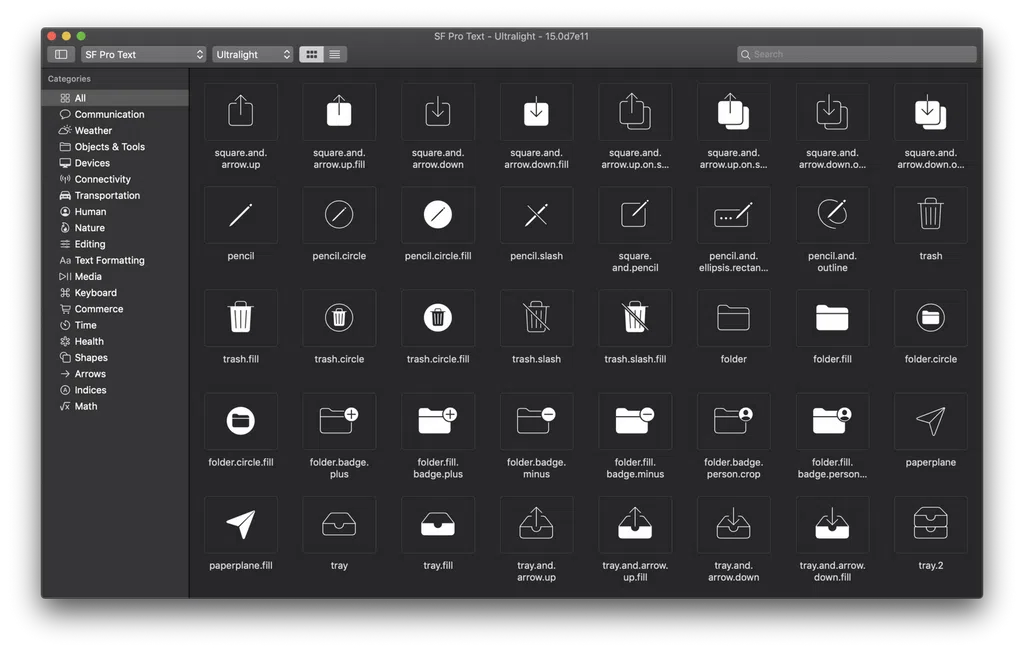Pick the square.and.arrow.down symbol

coord(438,112)
